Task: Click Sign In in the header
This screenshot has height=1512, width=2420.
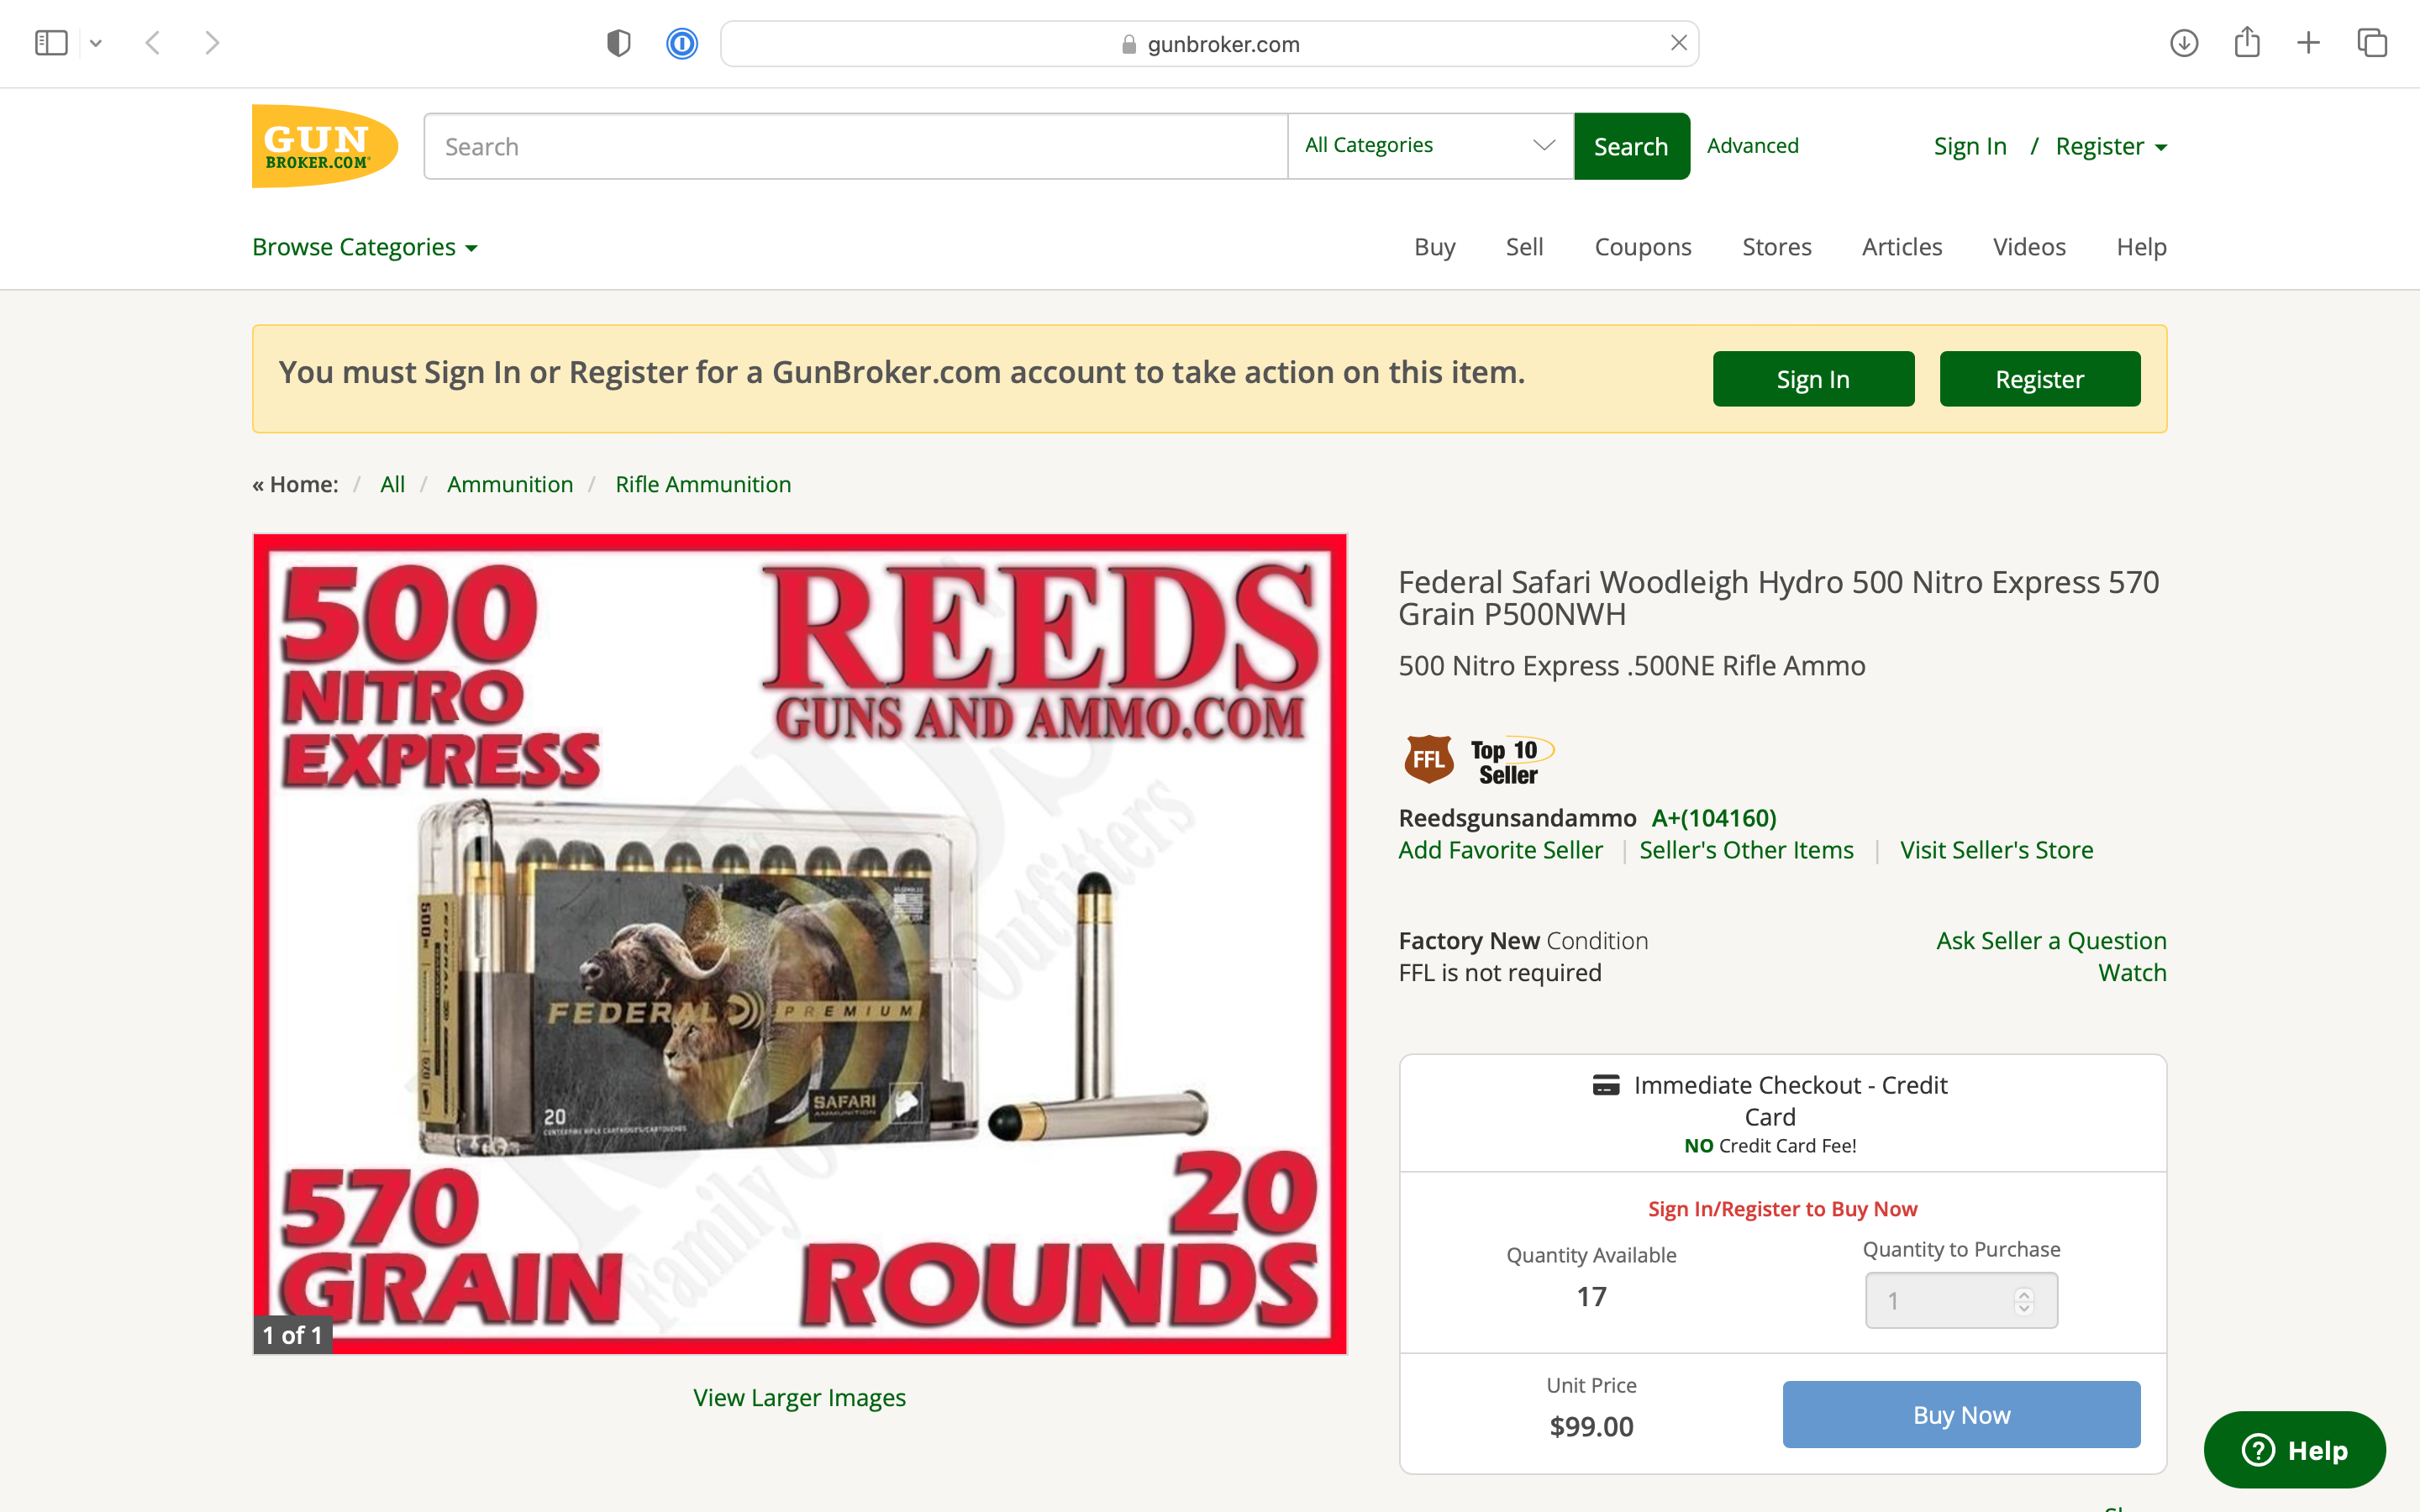Action: point(1969,146)
